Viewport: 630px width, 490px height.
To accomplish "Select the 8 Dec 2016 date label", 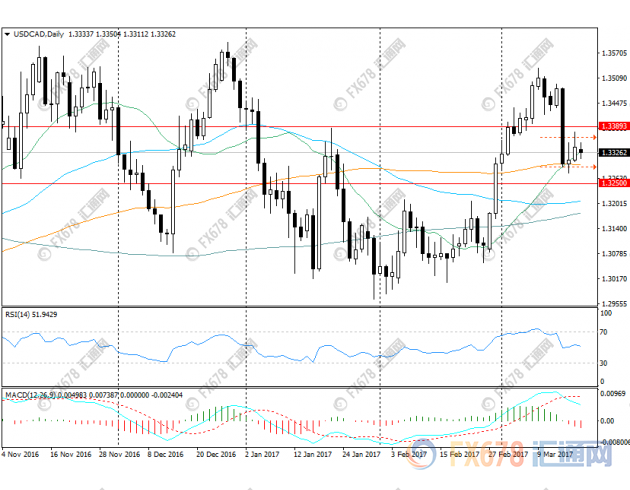I will [165, 455].
